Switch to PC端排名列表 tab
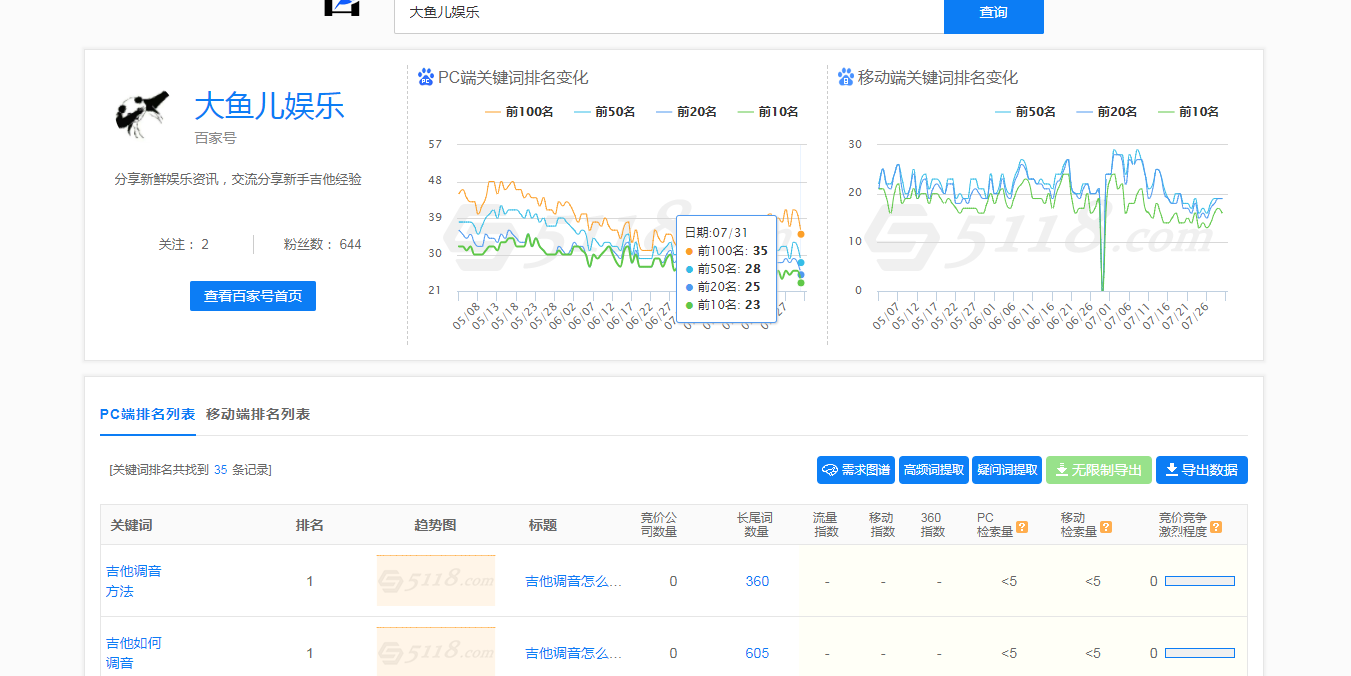 point(148,414)
